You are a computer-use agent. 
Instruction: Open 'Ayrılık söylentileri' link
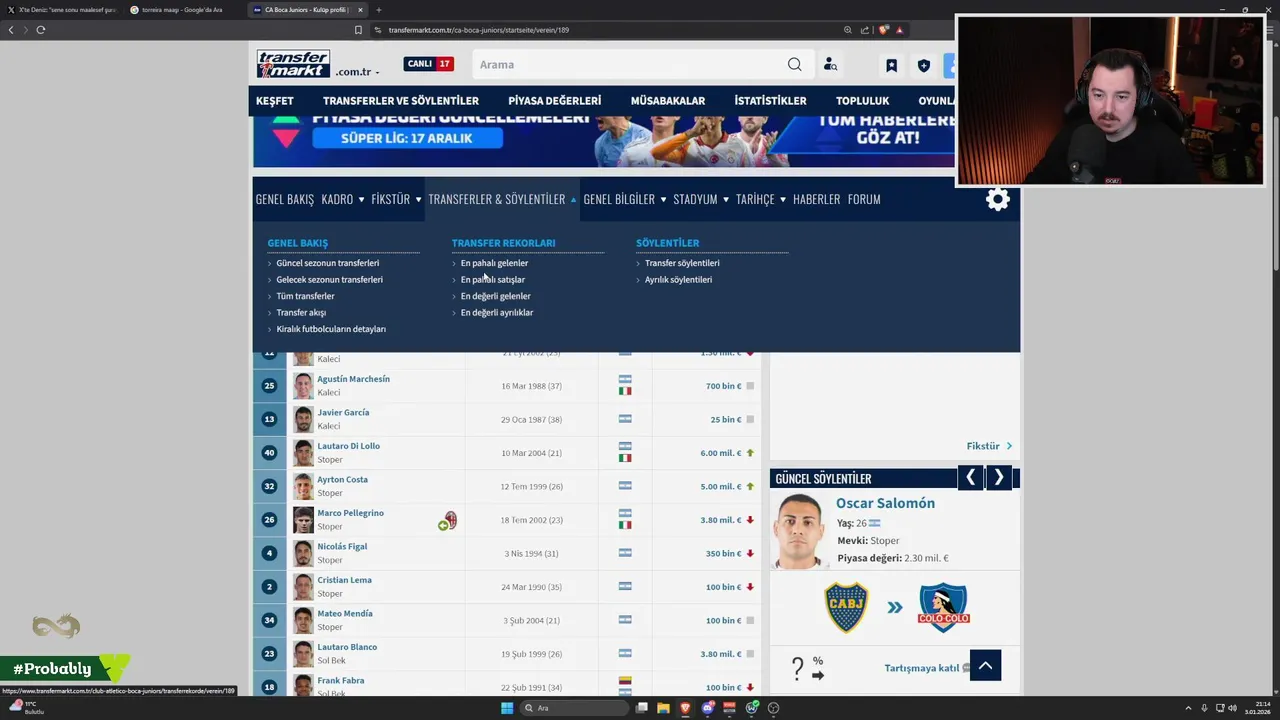[678, 280]
